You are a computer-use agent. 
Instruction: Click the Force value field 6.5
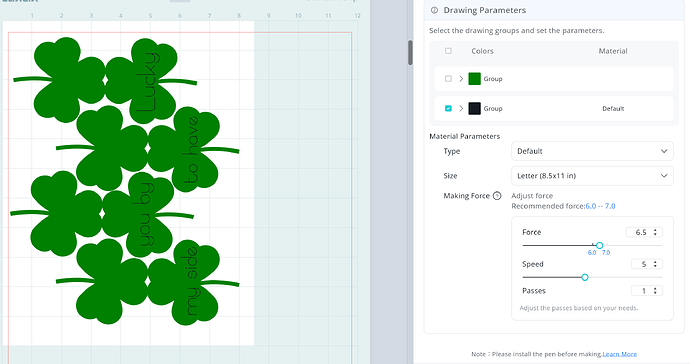point(644,232)
